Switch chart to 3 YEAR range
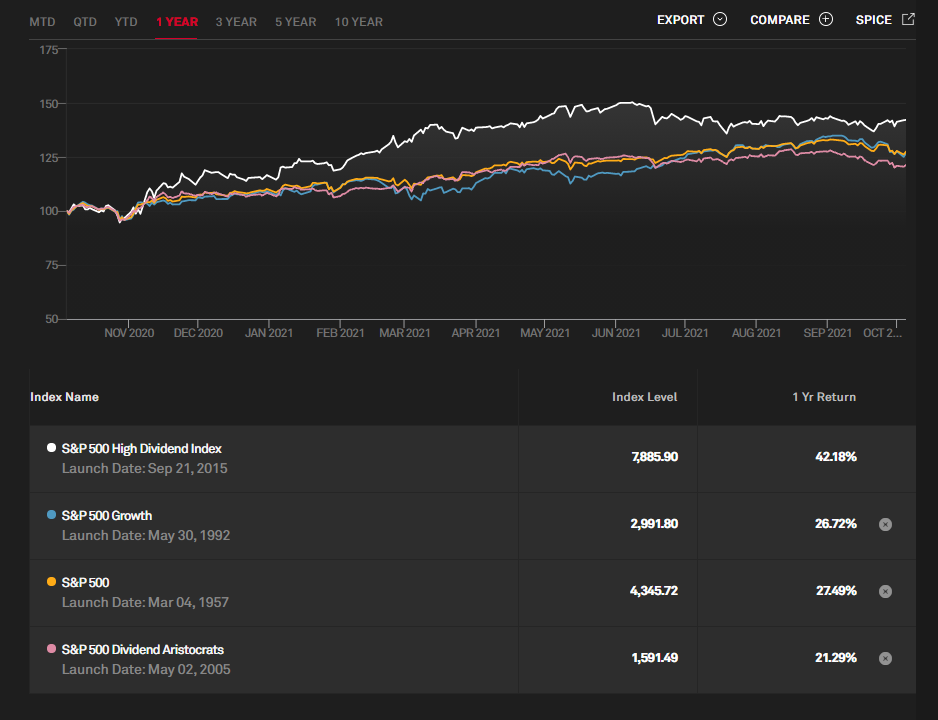This screenshot has width=938, height=720. (x=236, y=22)
